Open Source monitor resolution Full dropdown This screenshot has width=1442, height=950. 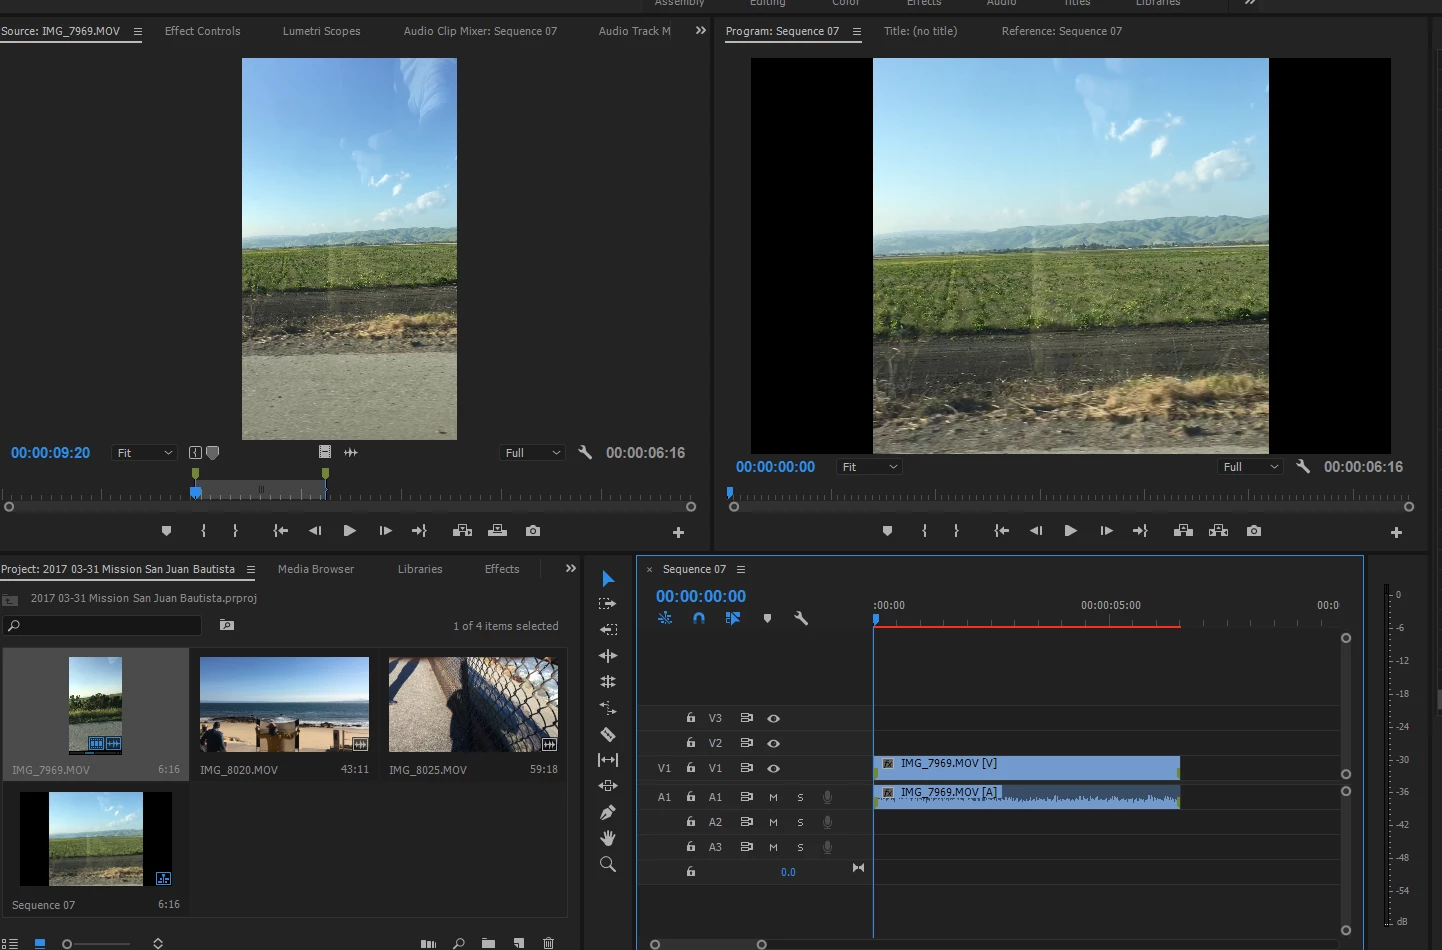tap(533, 453)
